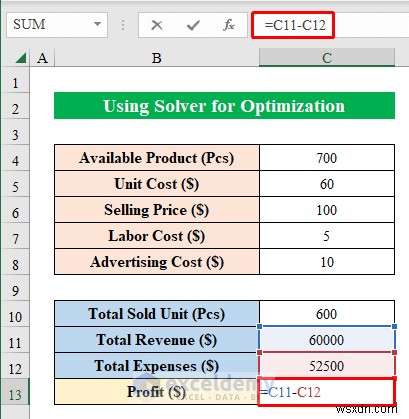This screenshot has width=409, height=419.
Task: Click cell with value 700
Action: click(327, 158)
